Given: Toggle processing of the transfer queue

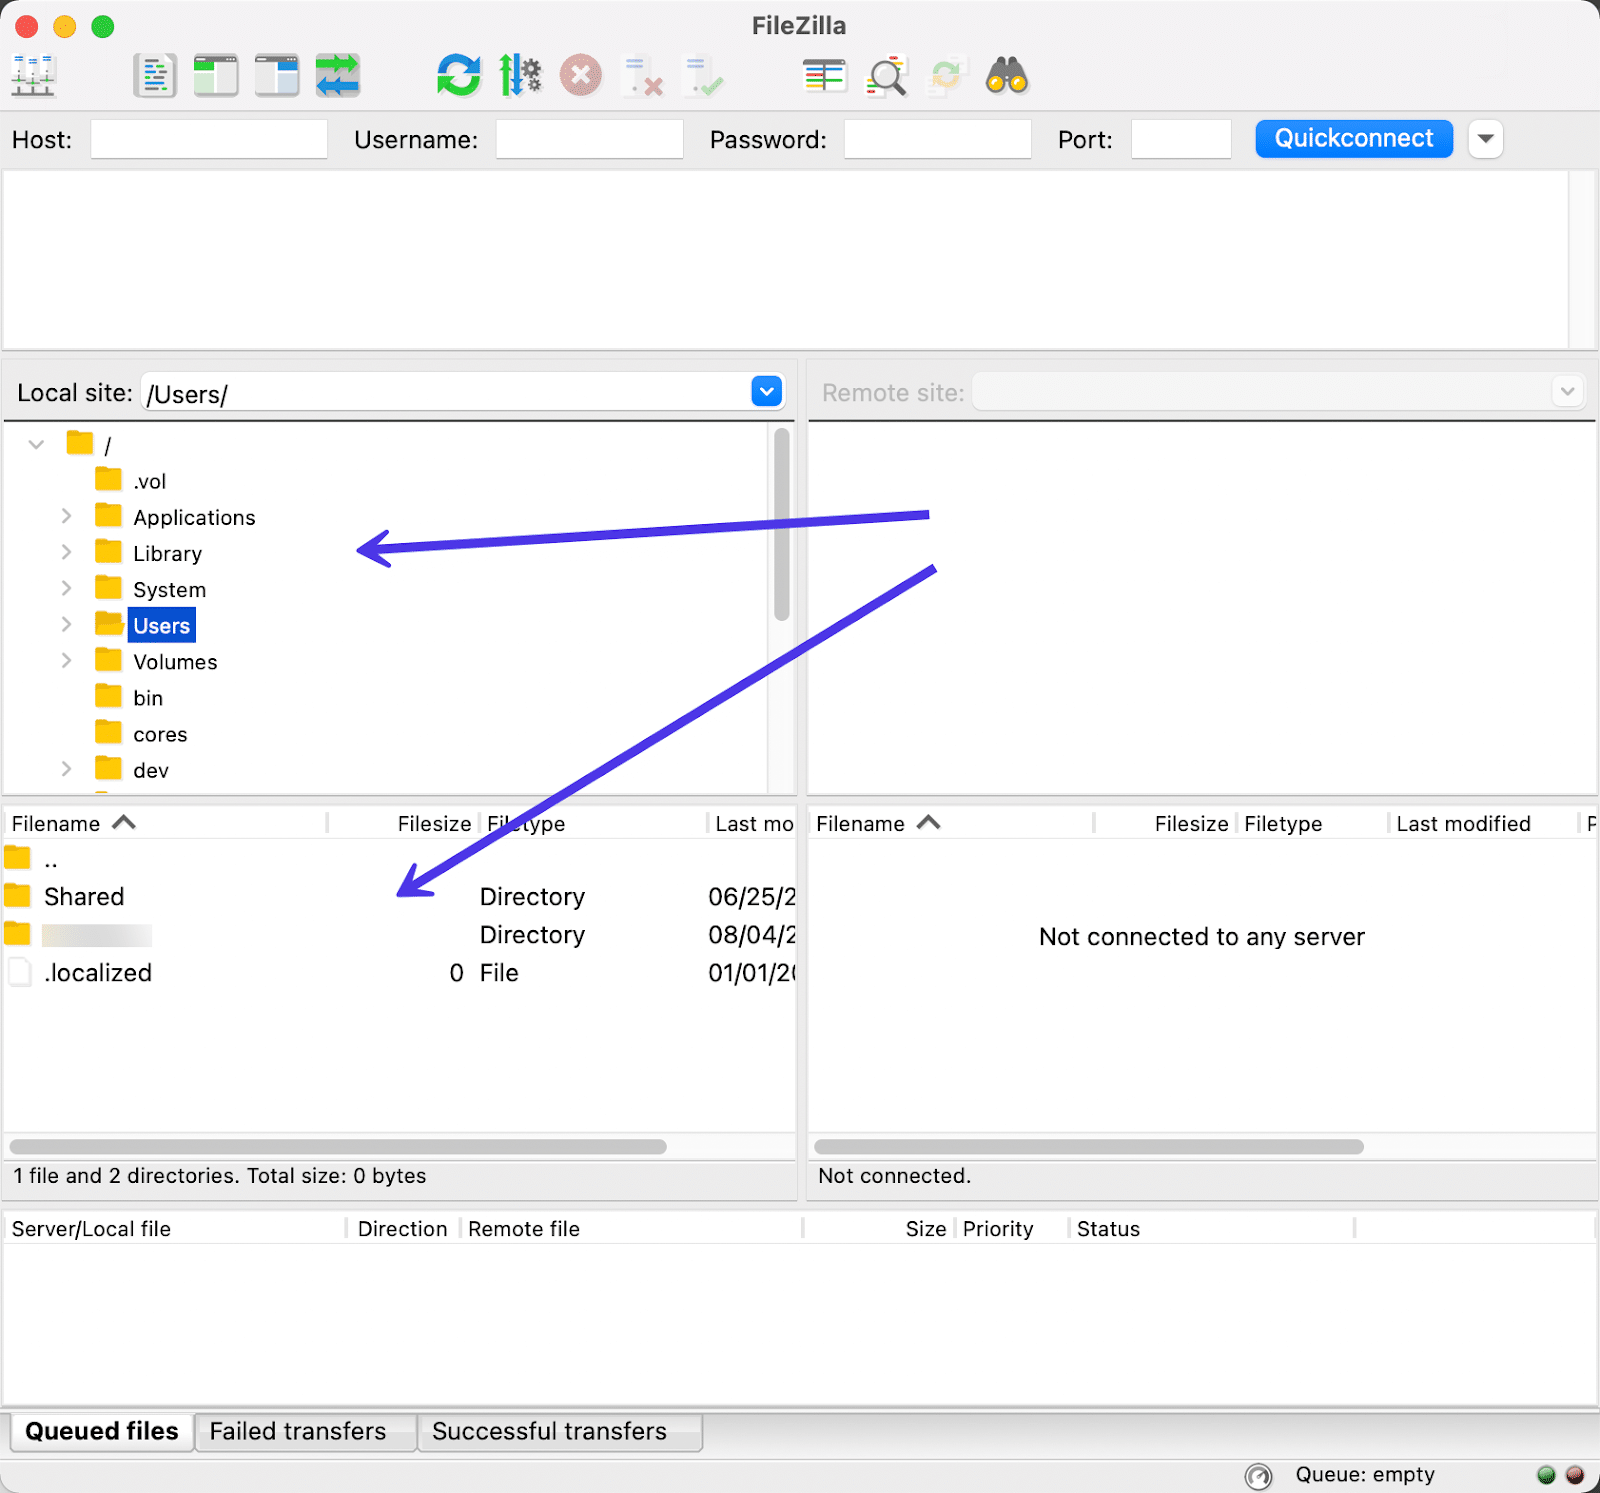Looking at the screenshot, I should (520, 75).
